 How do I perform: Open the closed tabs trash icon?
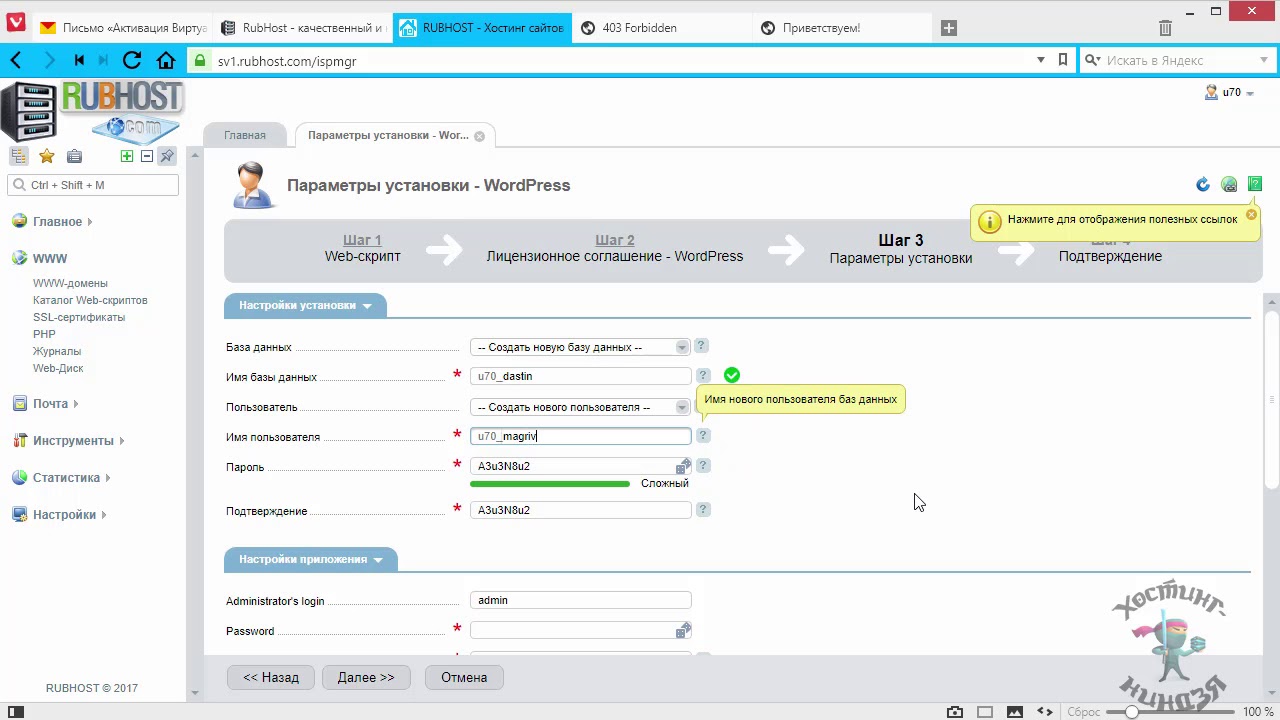(1165, 28)
